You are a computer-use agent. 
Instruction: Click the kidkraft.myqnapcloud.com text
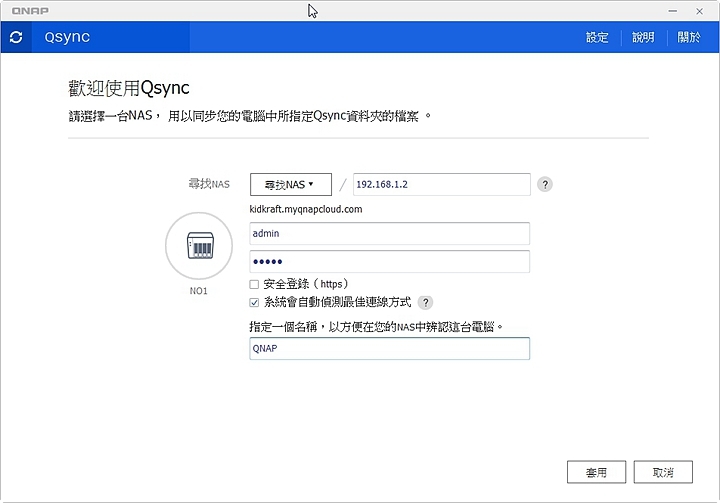(x=306, y=209)
